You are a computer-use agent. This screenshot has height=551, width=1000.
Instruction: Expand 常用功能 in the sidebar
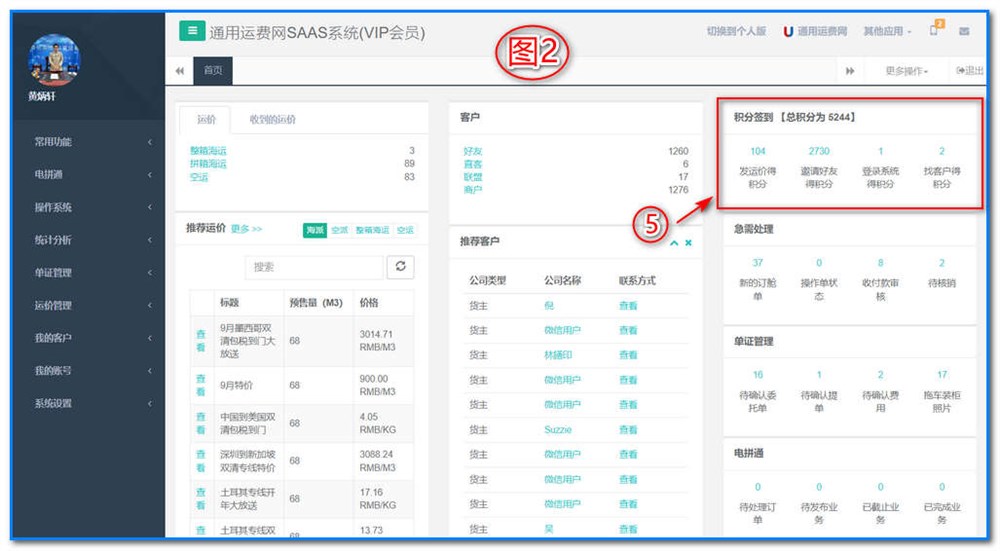click(88, 142)
